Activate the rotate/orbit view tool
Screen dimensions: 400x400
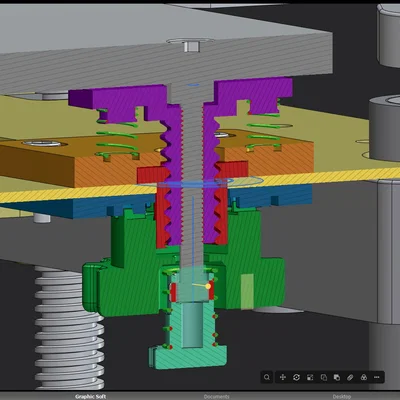[296, 377]
